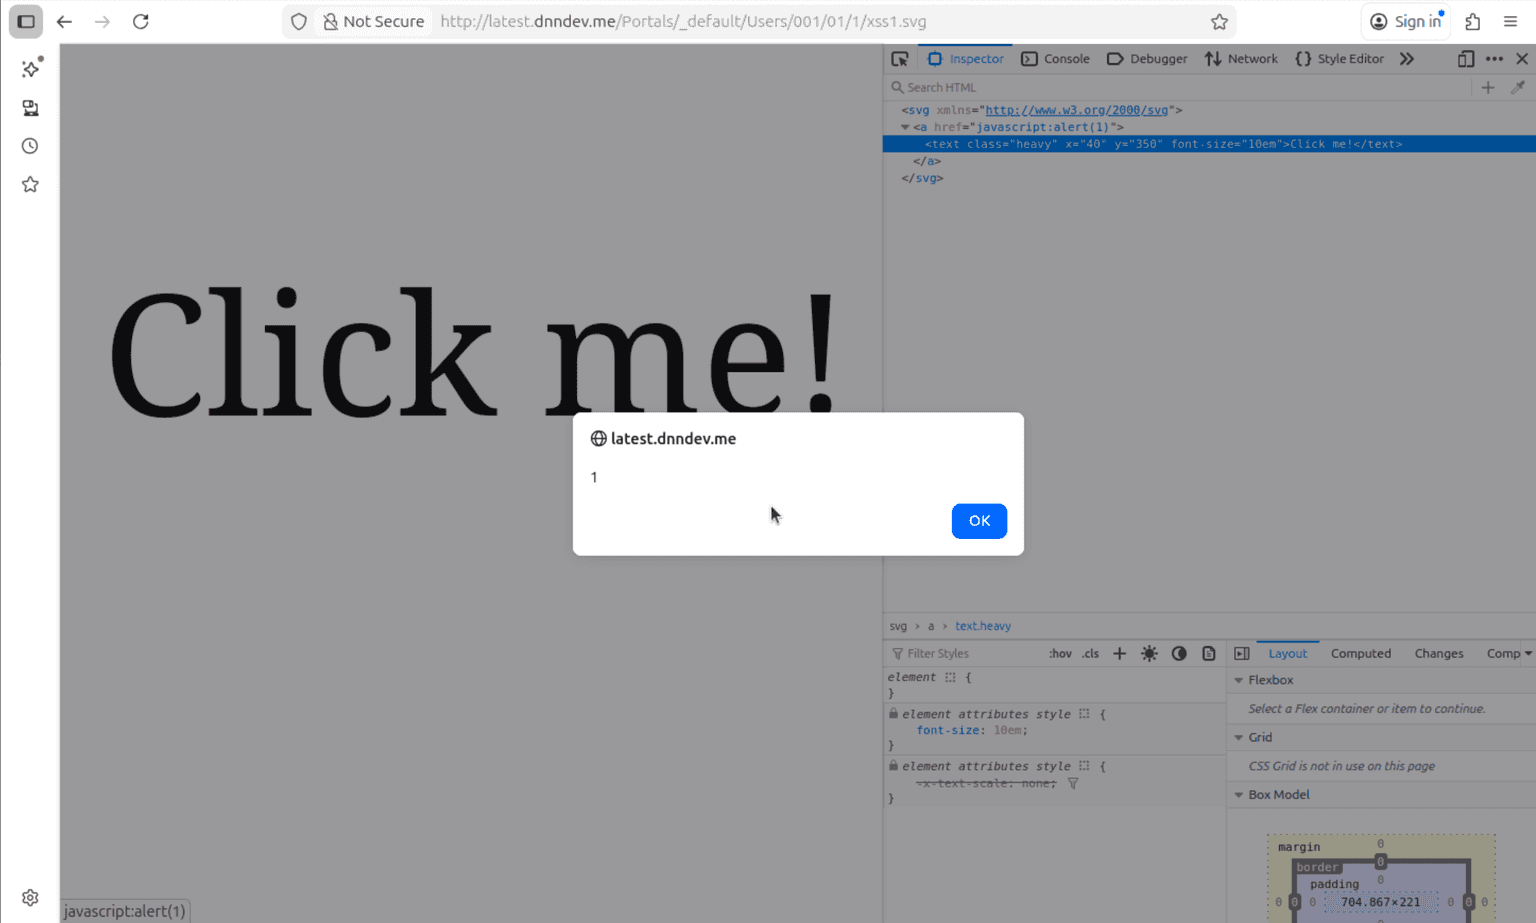Viewport: 1536px width, 923px height.
Task: Click the eyedropper color picker icon
Action: 1517,88
